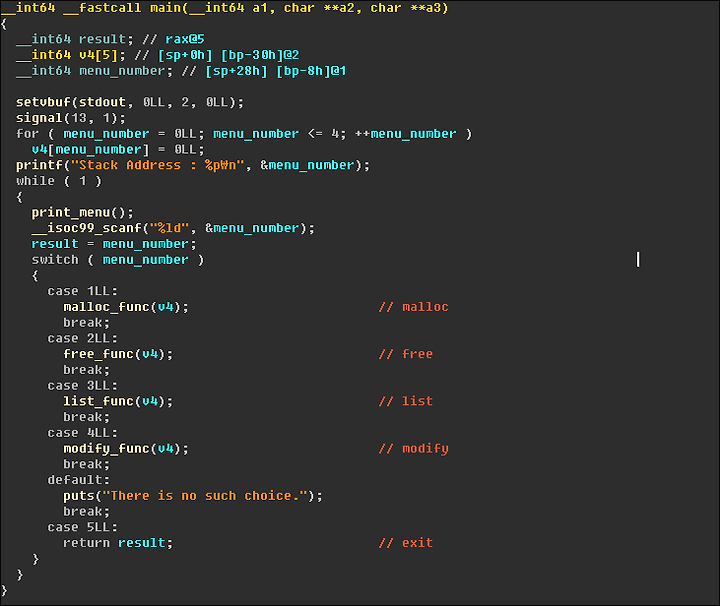This screenshot has width=720, height=606.
Task: Click the print_menu() call
Action: coord(83,213)
